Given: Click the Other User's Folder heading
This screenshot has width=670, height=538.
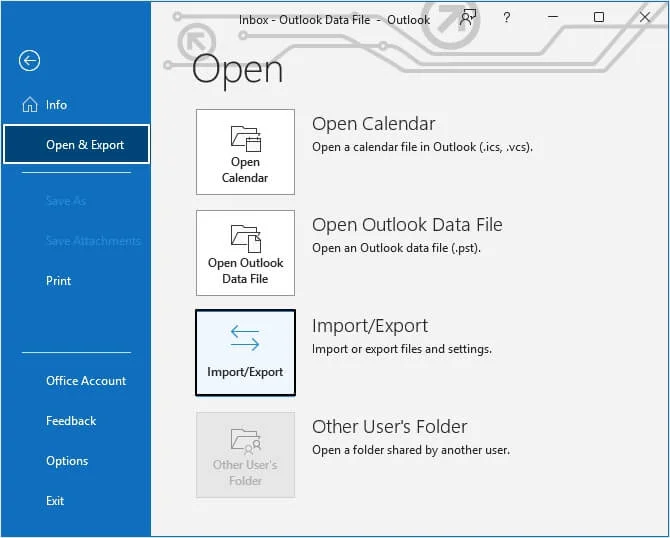Looking at the screenshot, I should tap(390, 427).
